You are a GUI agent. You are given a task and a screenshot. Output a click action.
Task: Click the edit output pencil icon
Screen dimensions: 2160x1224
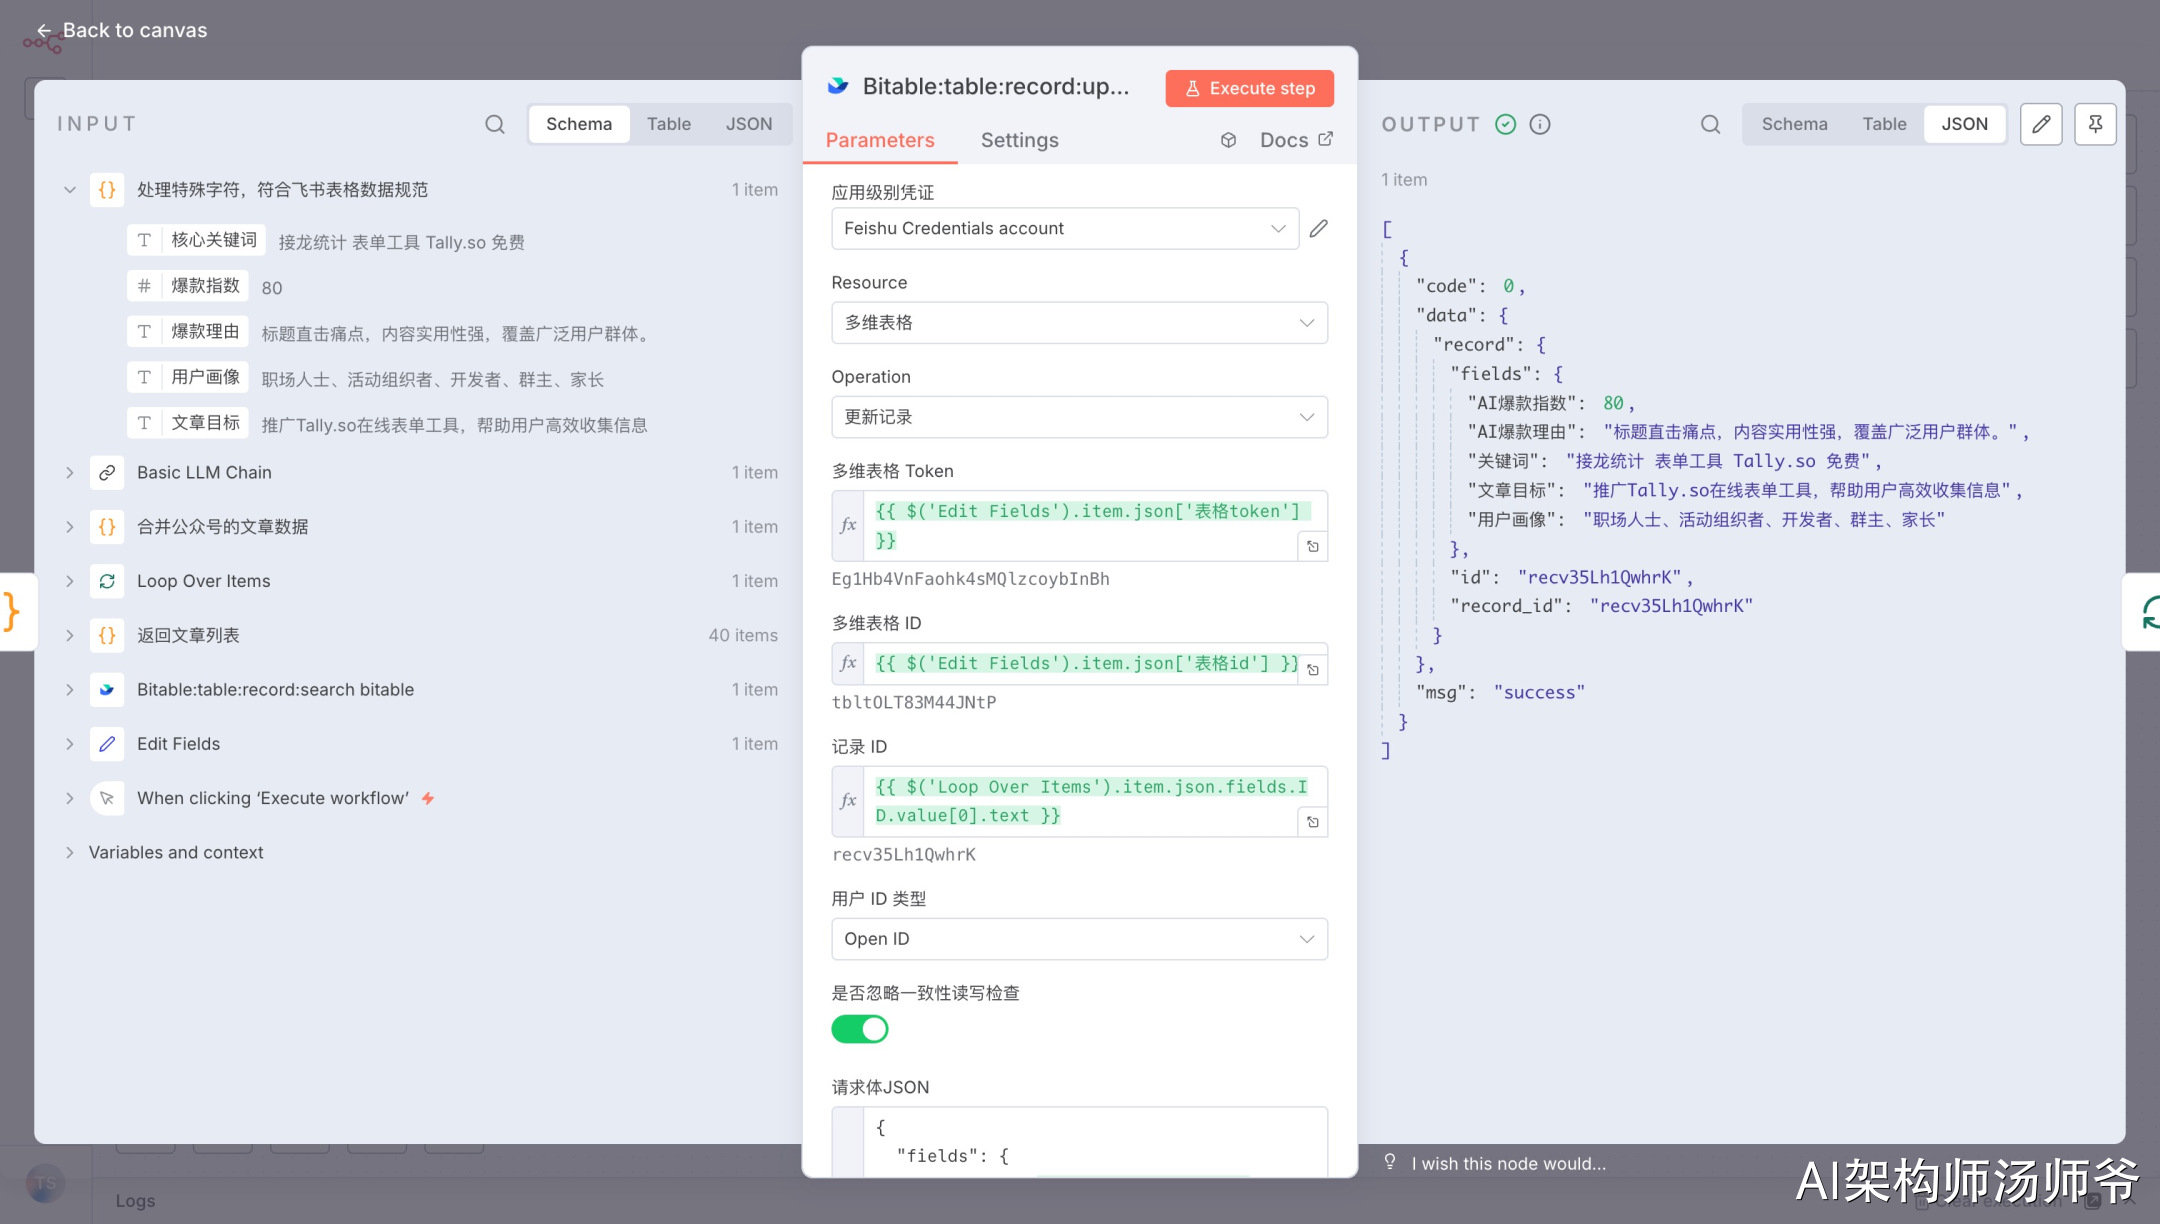(x=2041, y=124)
